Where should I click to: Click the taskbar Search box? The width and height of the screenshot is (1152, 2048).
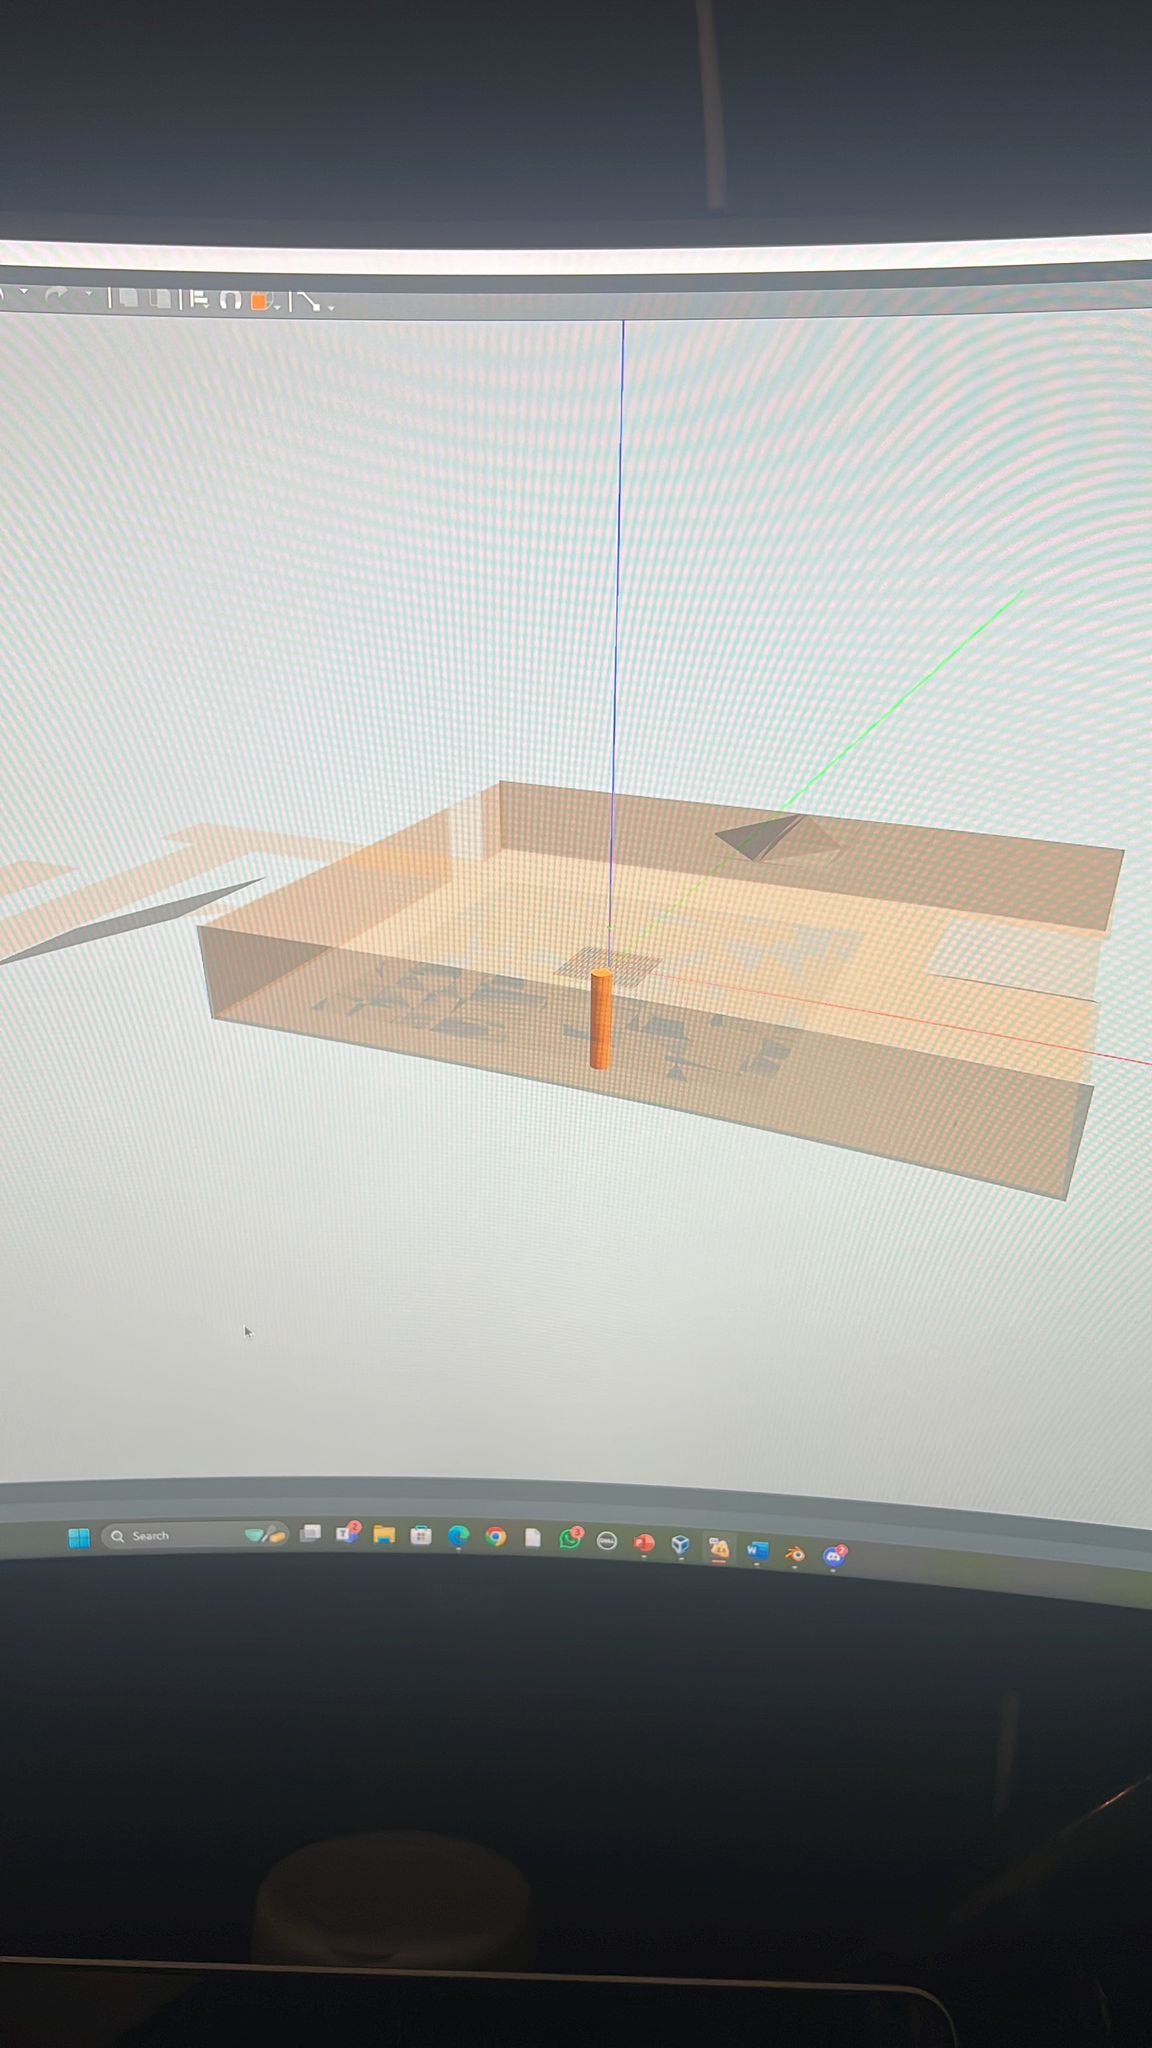pyautogui.click(x=195, y=1535)
